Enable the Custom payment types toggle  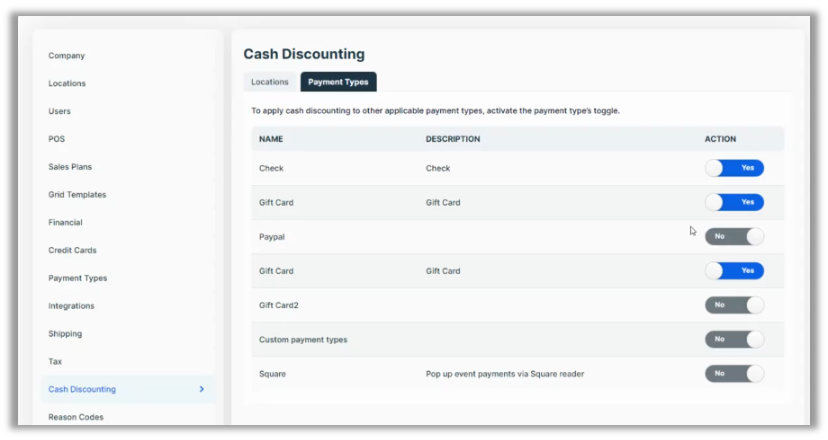tap(734, 339)
